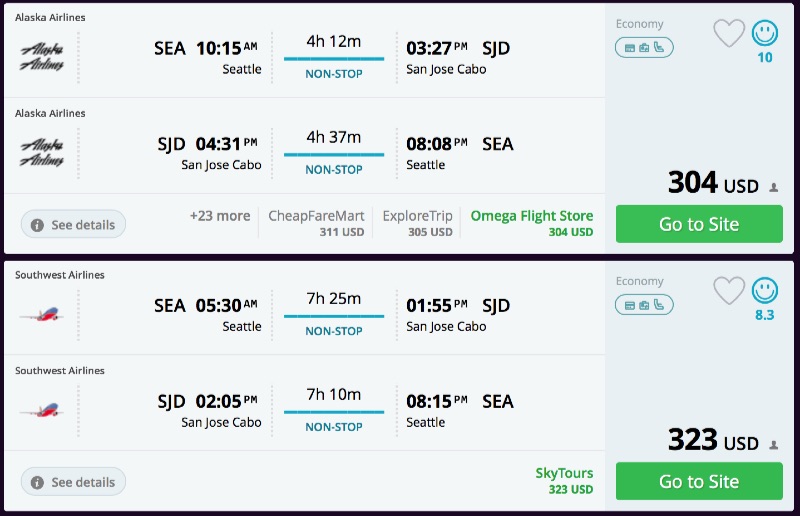The image size is (800, 516).
Task: Open the CheapFareMart 311 USD offer
Action: click(x=316, y=223)
